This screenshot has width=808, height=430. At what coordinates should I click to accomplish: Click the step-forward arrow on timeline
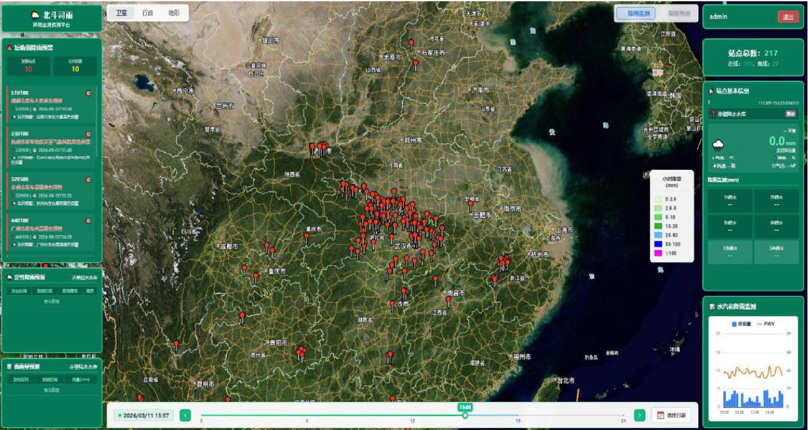(x=639, y=415)
